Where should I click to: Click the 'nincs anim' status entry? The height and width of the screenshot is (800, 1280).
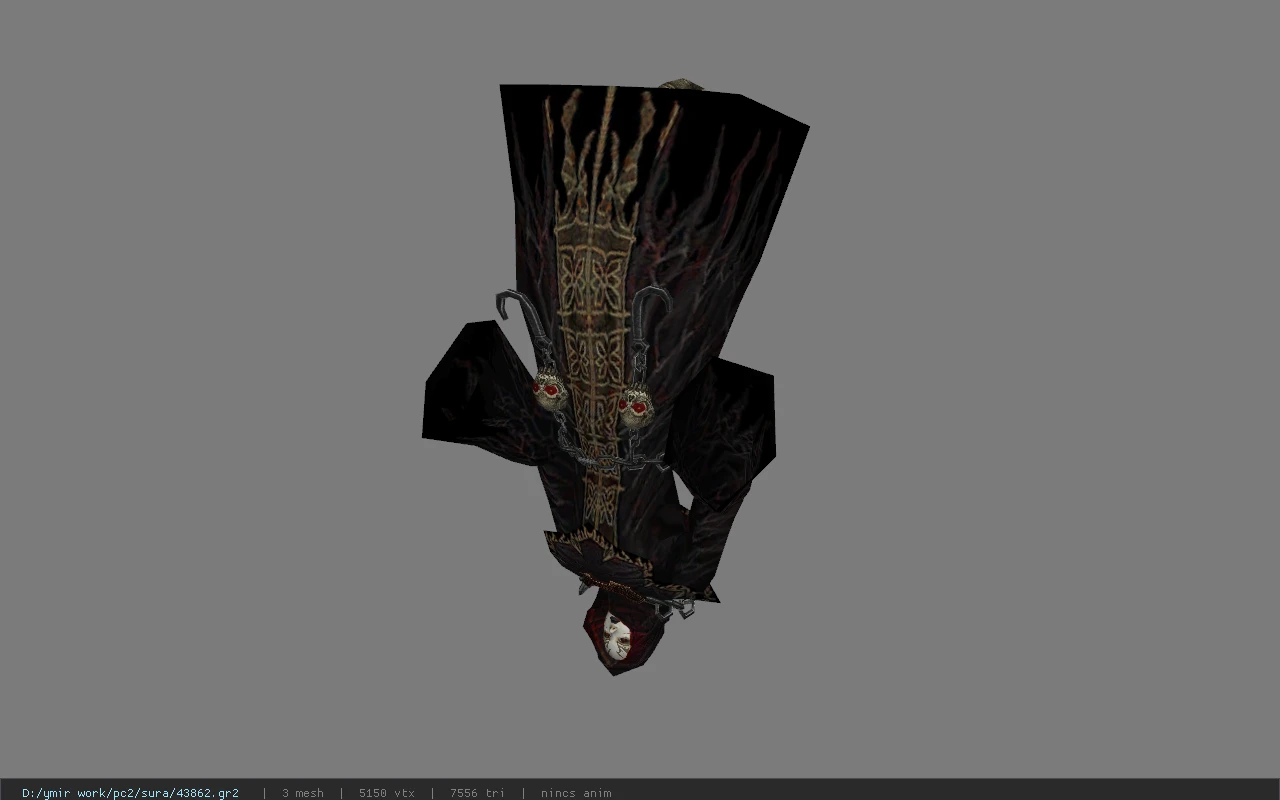[575, 793]
